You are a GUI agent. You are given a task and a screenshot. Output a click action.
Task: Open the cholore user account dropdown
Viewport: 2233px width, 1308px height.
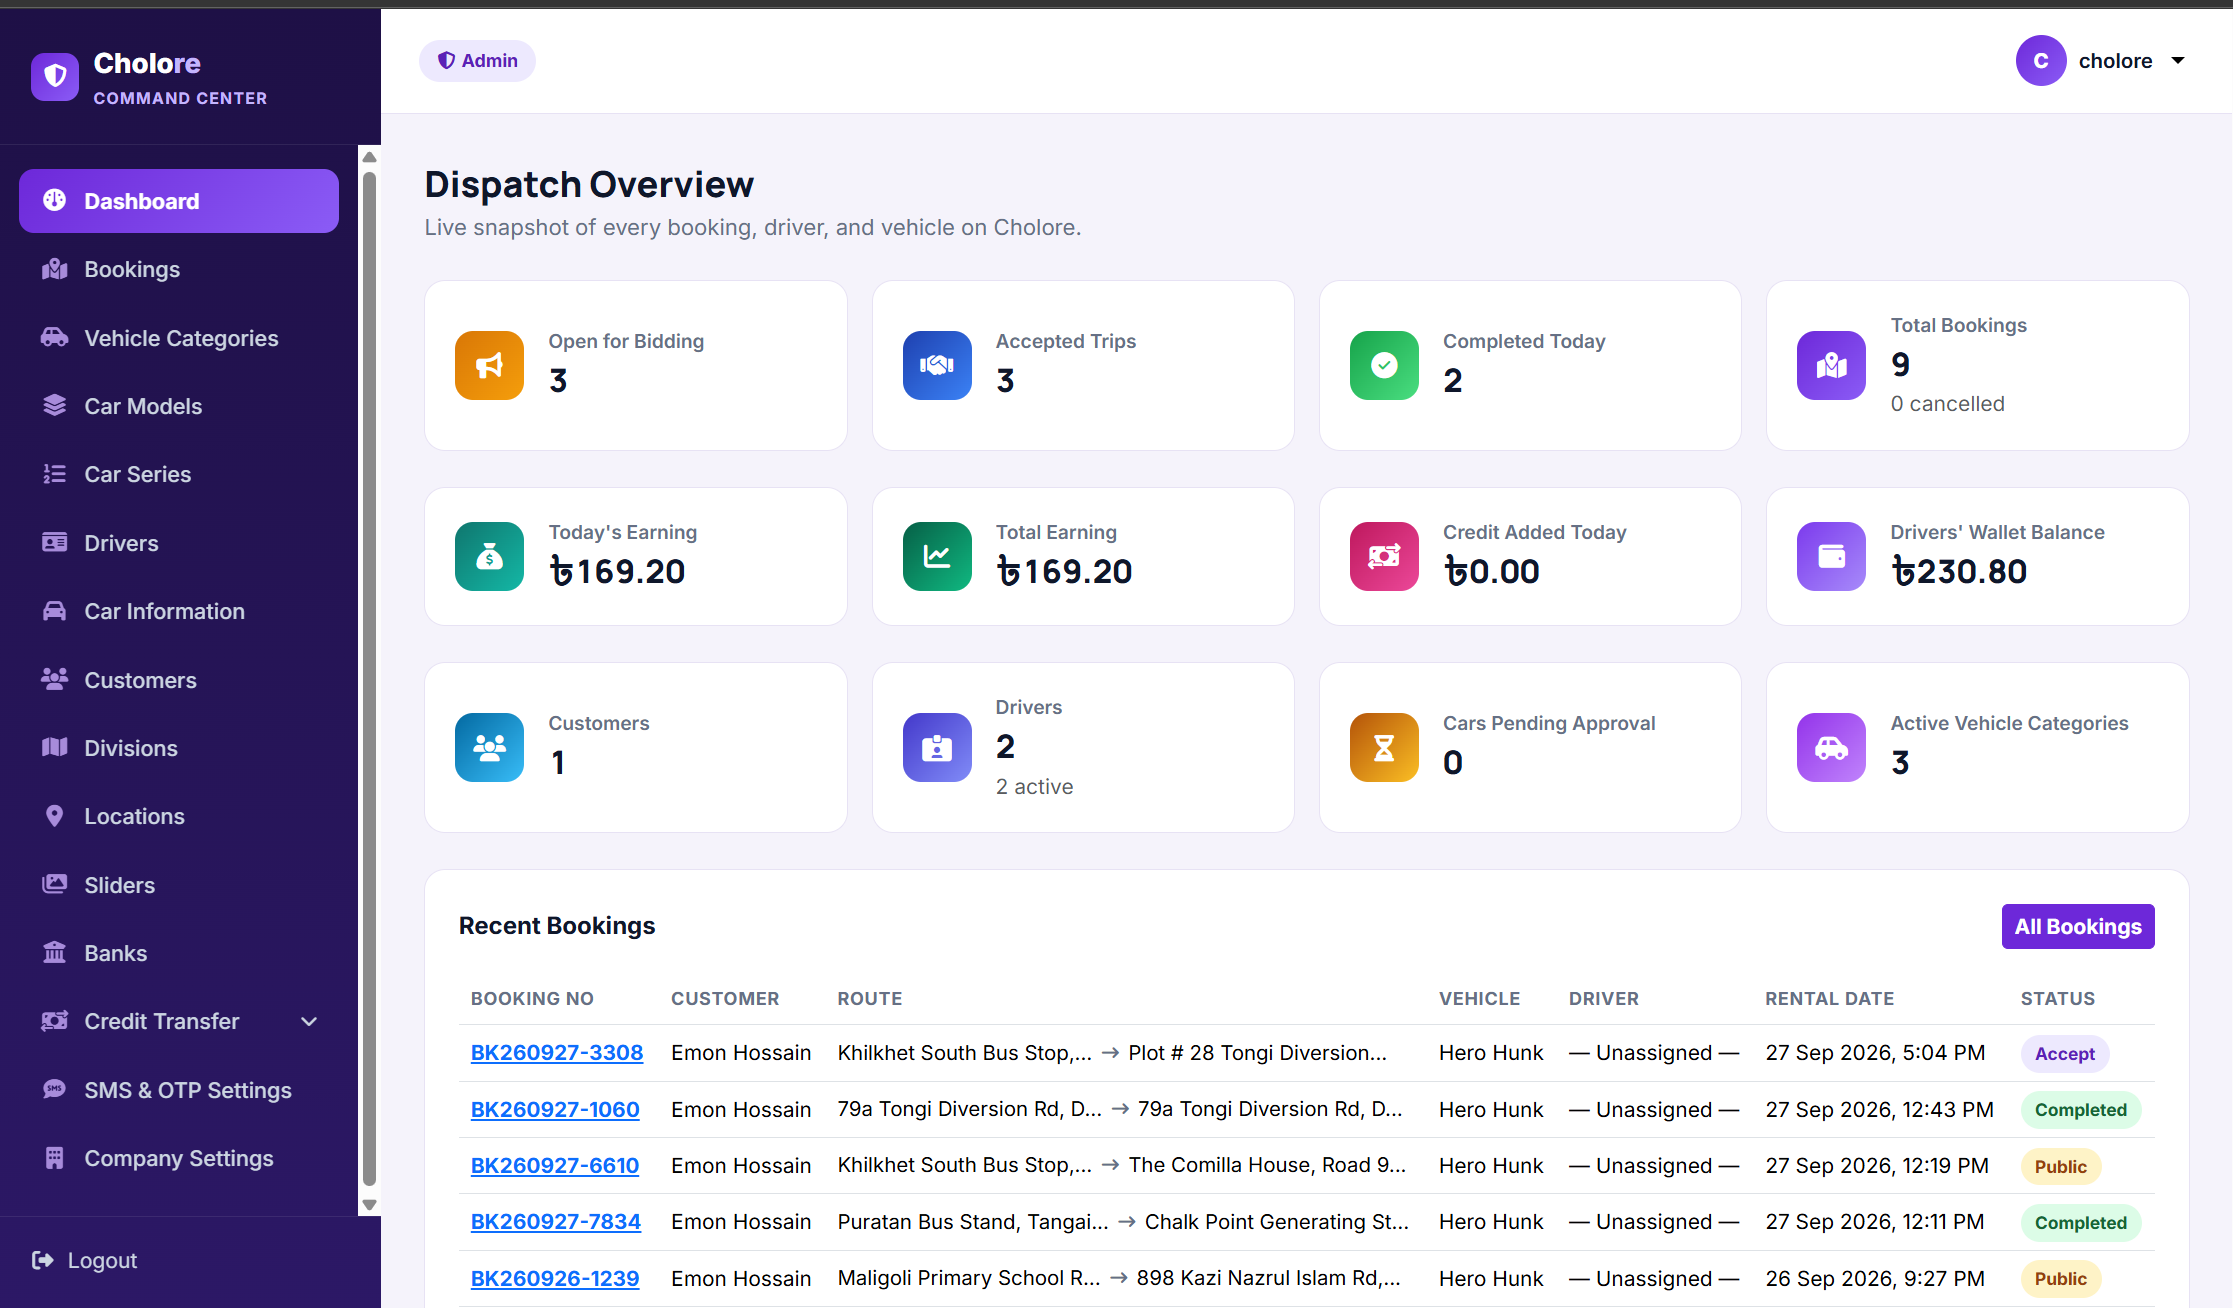coord(2101,61)
